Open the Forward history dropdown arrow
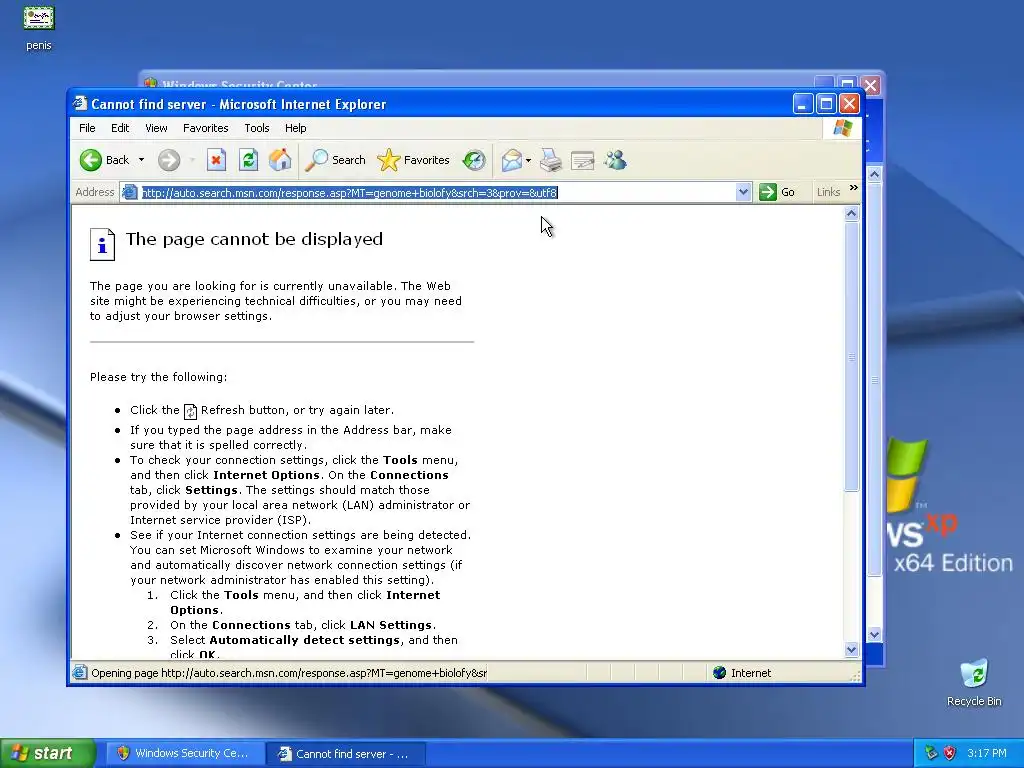 click(x=192, y=160)
